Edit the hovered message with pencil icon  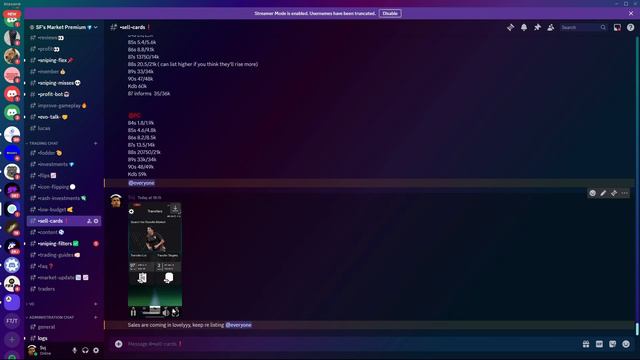pos(603,193)
